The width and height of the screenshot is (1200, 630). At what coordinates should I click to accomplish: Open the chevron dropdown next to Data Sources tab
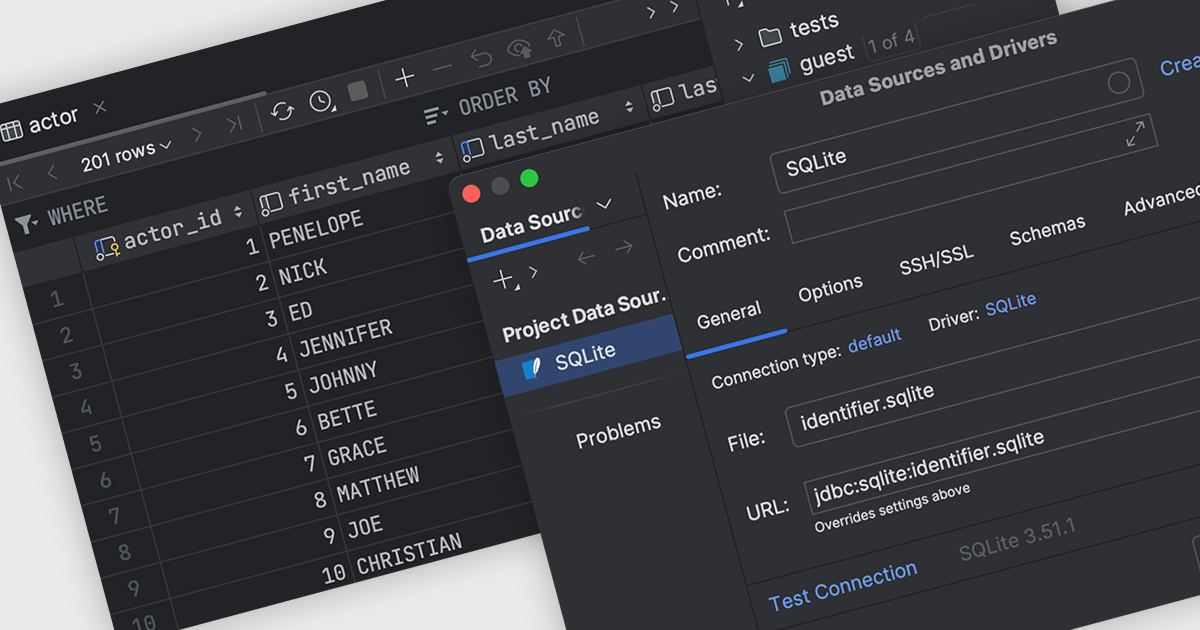(603, 203)
